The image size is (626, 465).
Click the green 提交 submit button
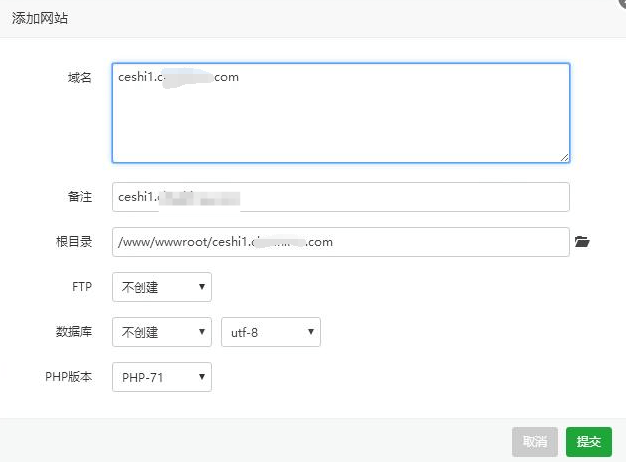pyautogui.click(x=589, y=441)
